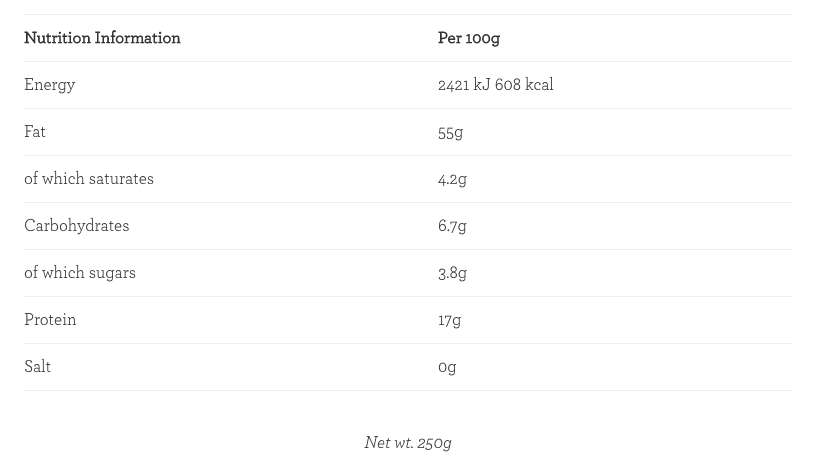Click the 6.7g carbohydrates value

point(452,226)
